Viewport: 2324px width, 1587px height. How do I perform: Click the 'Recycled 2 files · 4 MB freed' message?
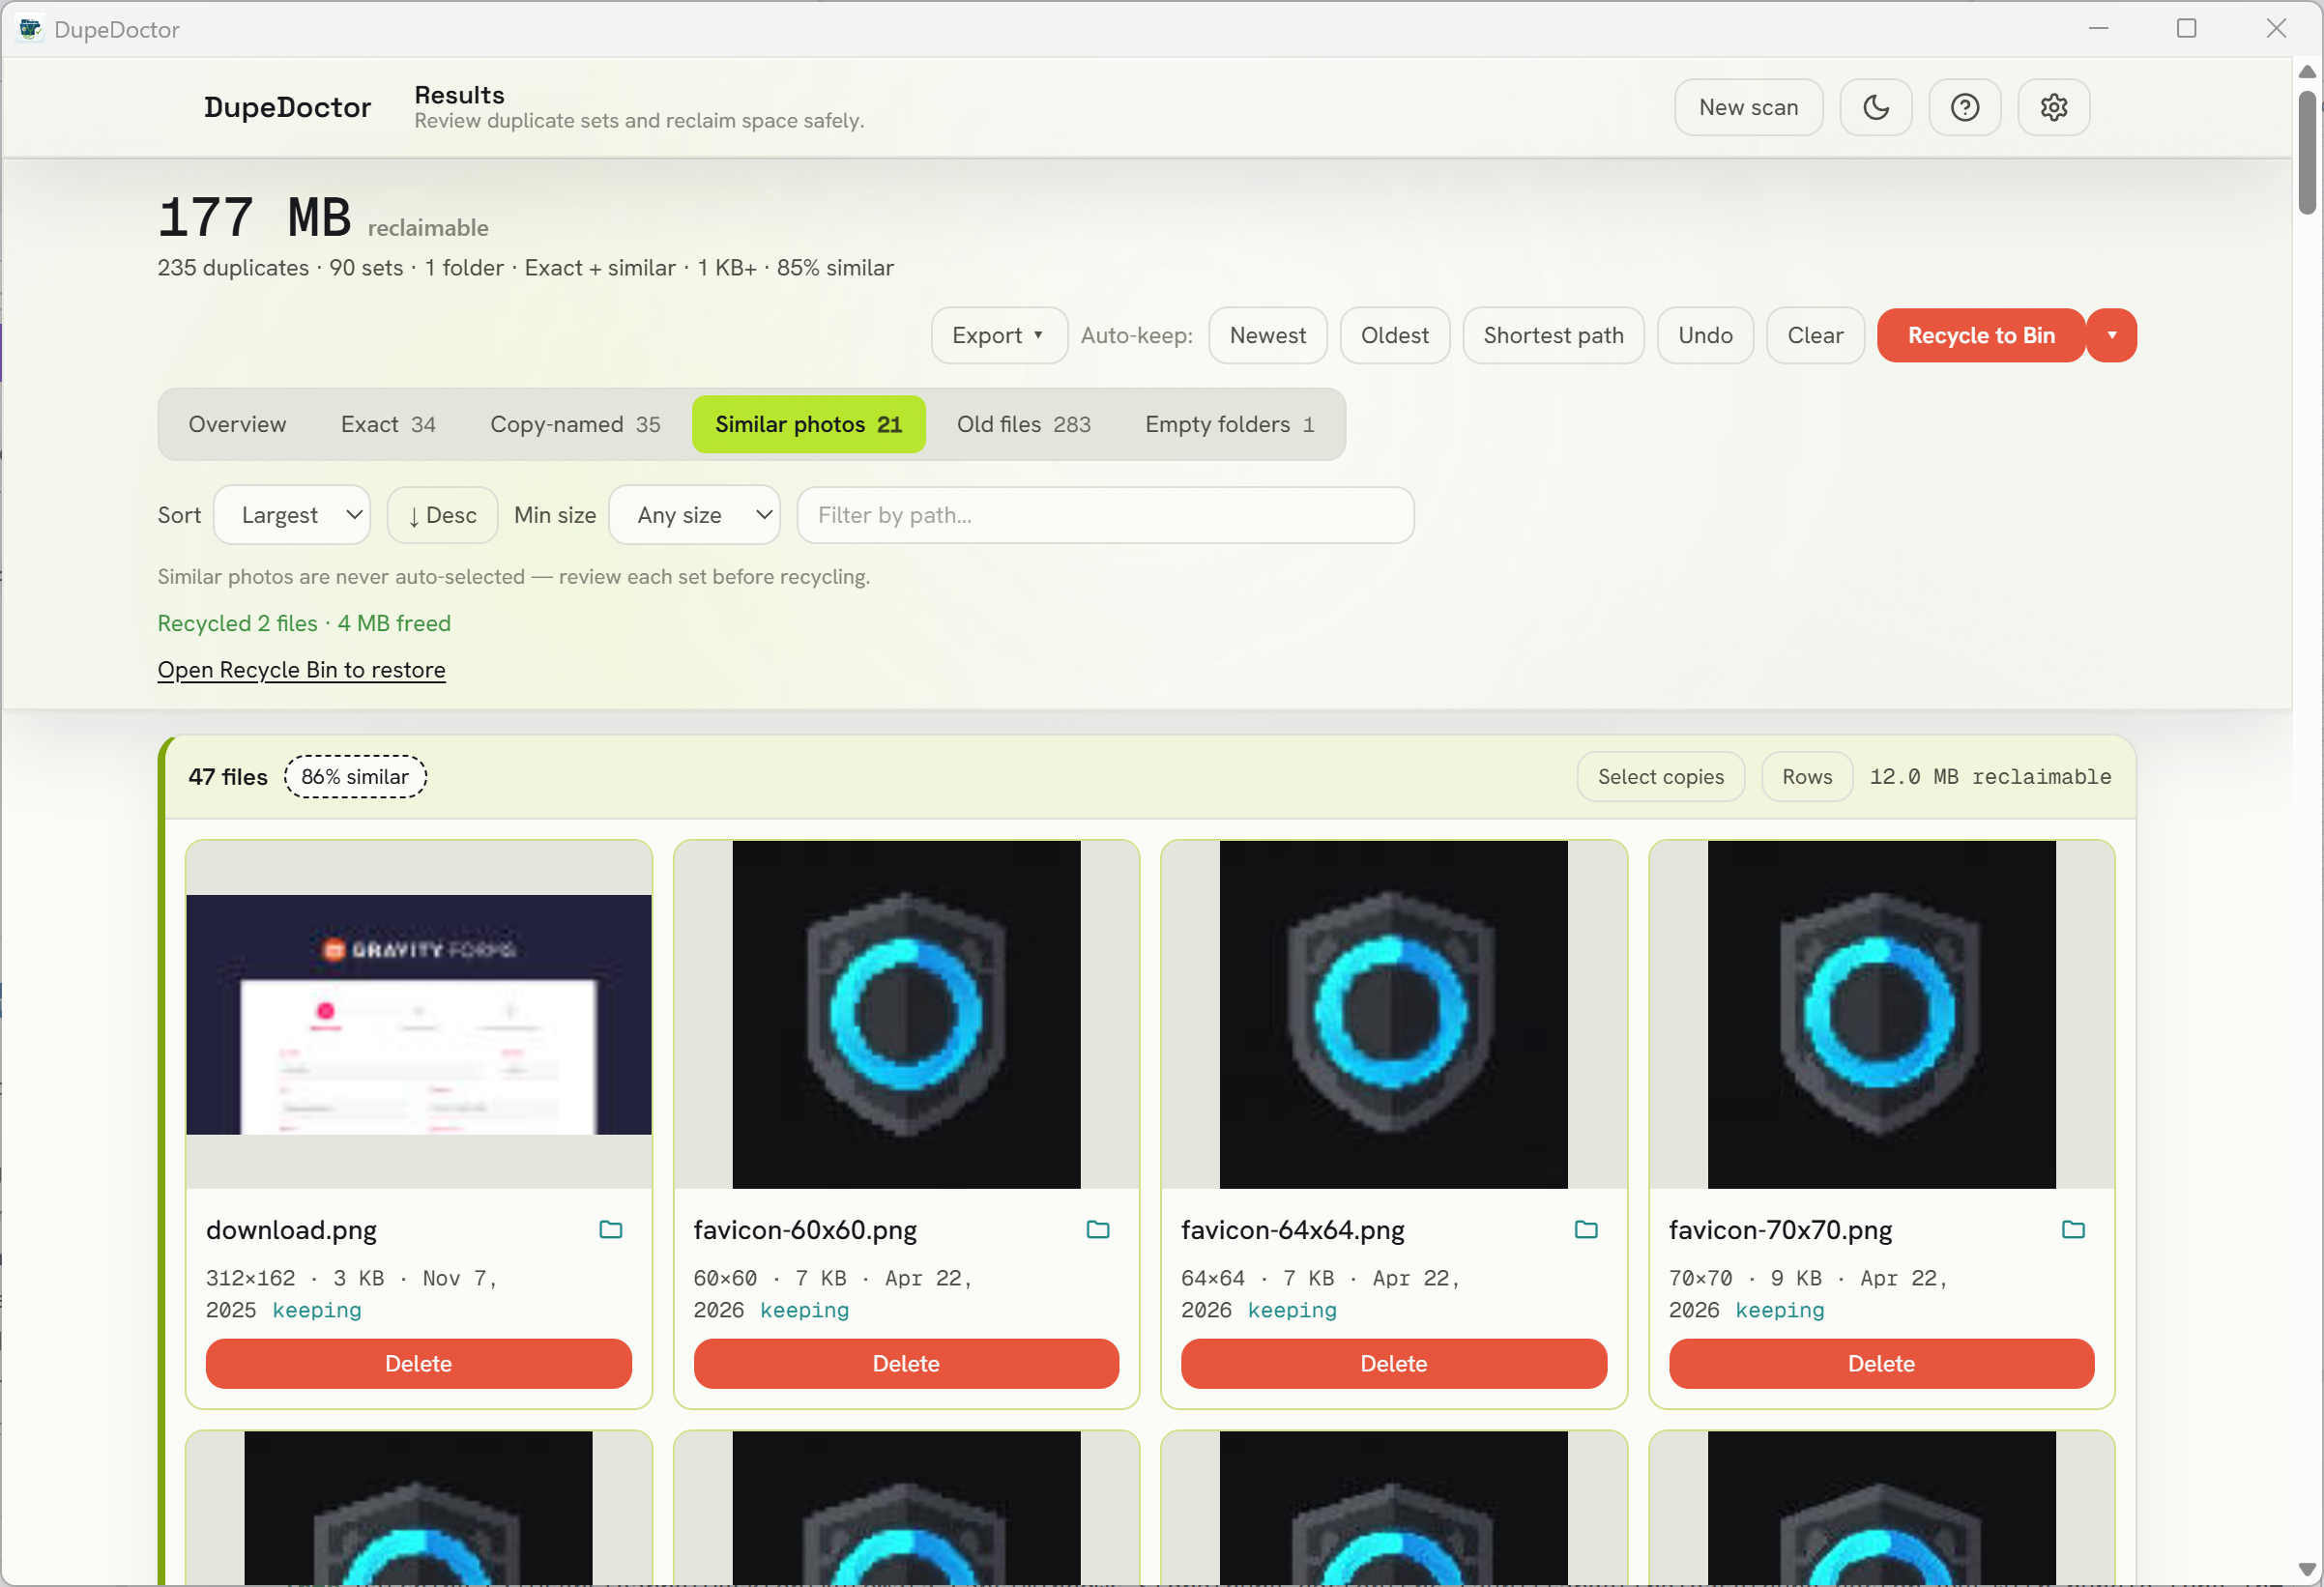coord(304,623)
